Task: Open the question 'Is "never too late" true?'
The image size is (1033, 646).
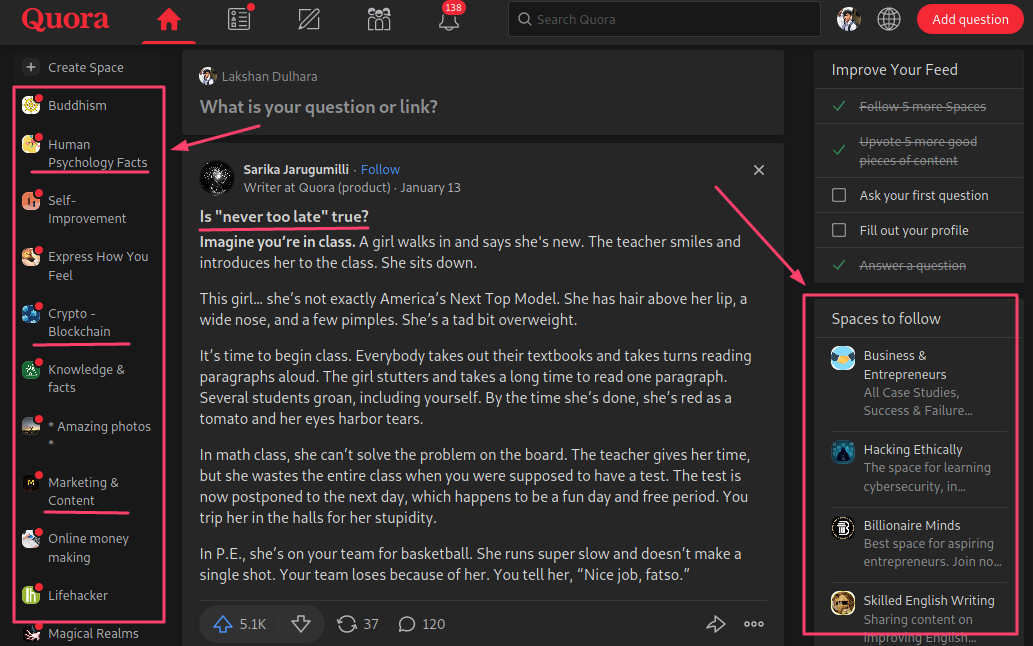Action: (x=284, y=216)
